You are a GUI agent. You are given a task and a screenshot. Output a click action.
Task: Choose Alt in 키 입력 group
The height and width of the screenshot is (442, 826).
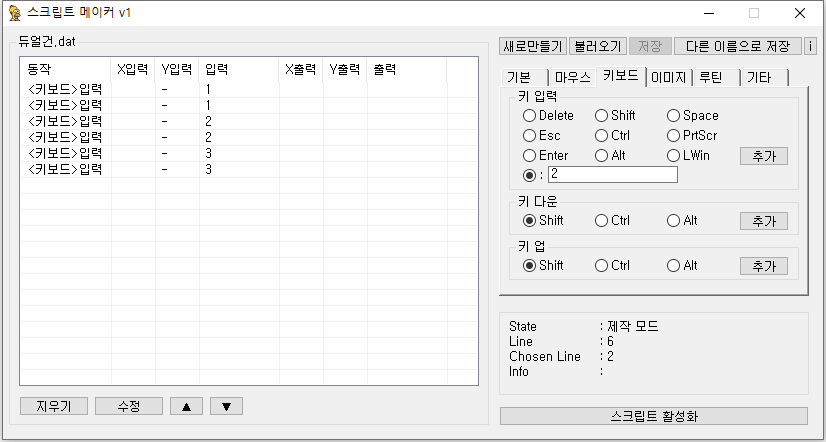[611, 155]
